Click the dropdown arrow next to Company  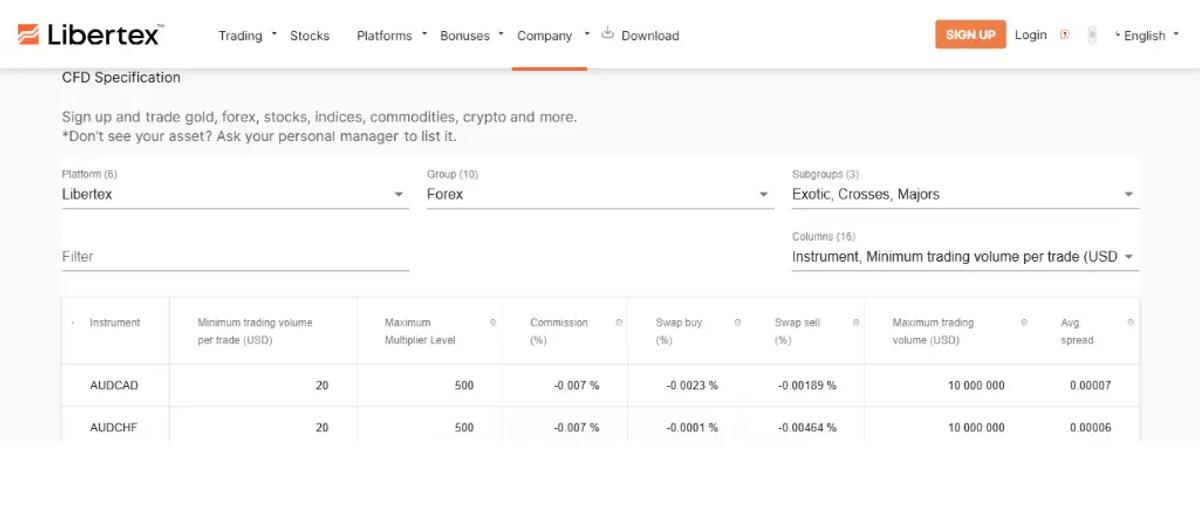(587, 33)
